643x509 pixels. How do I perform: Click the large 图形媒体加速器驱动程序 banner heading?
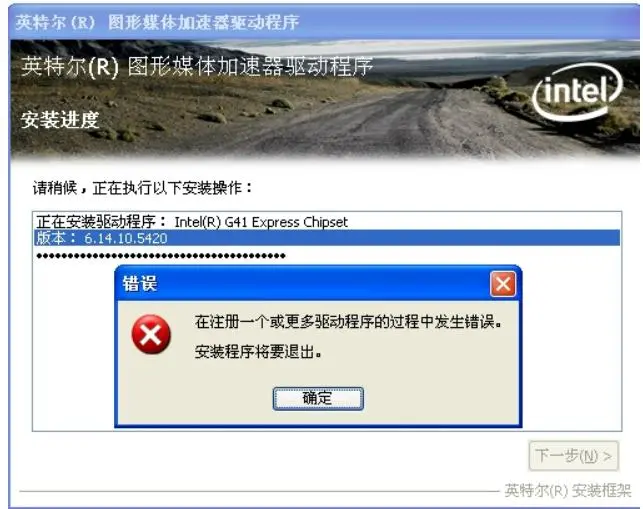[x=197, y=66]
